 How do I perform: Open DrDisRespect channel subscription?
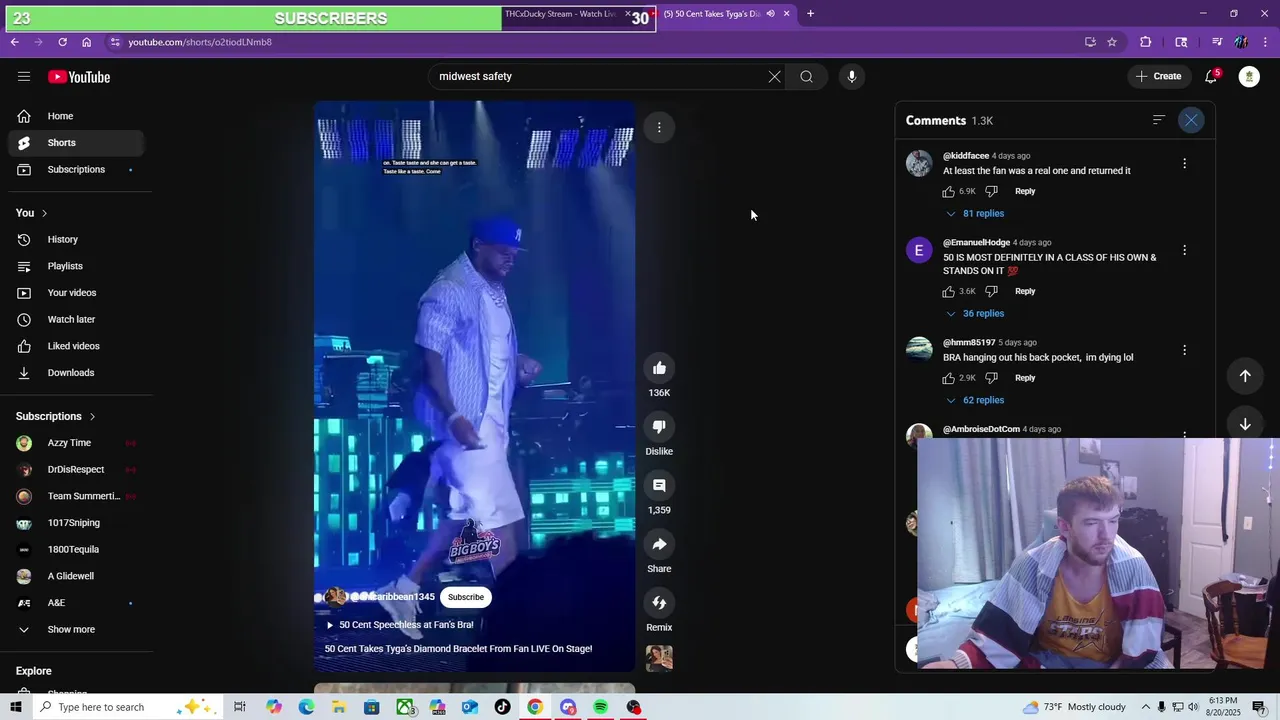[76, 470]
